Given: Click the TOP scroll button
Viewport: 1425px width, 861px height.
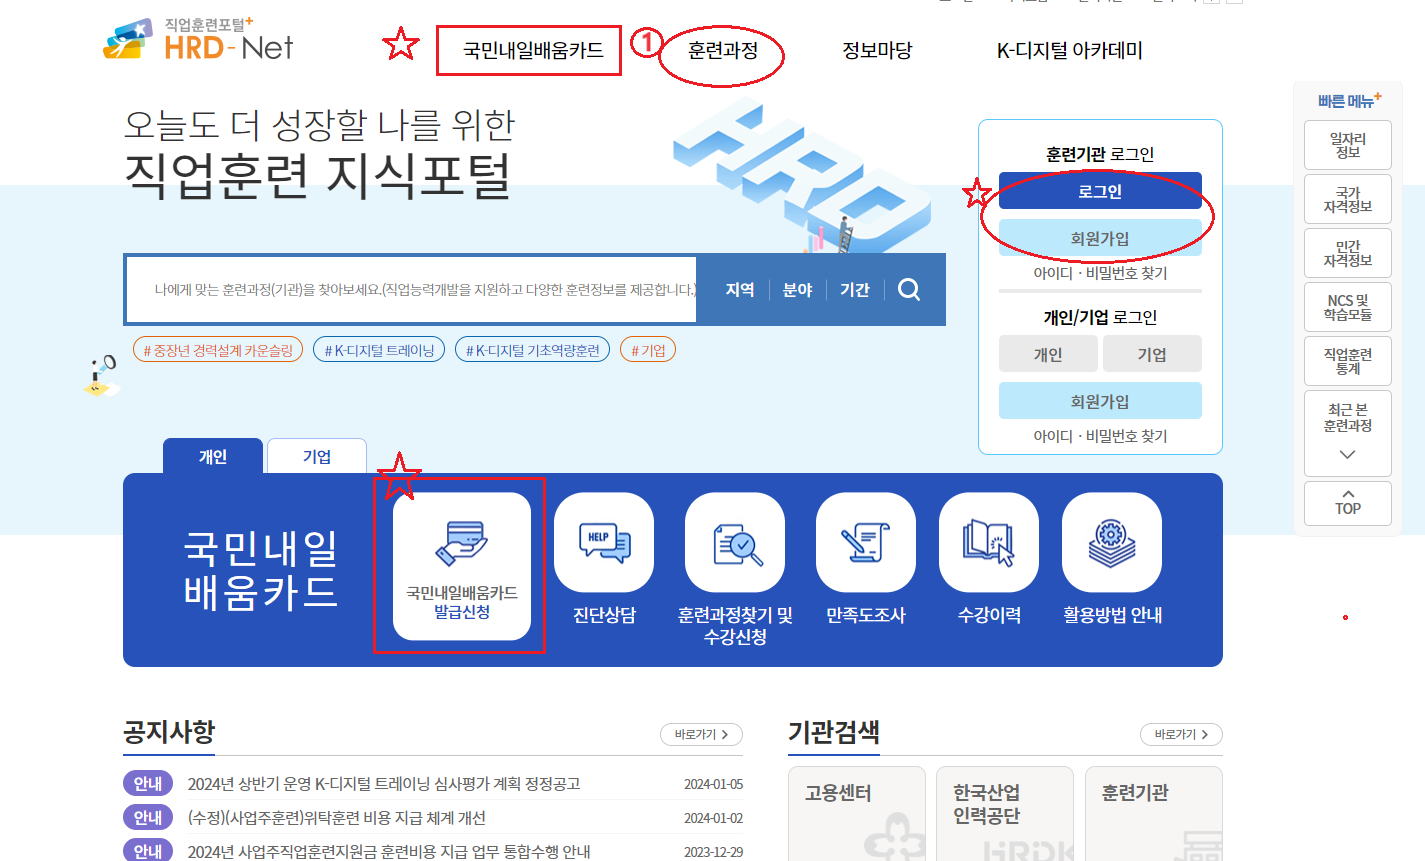Looking at the screenshot, I should point(1347,504).
